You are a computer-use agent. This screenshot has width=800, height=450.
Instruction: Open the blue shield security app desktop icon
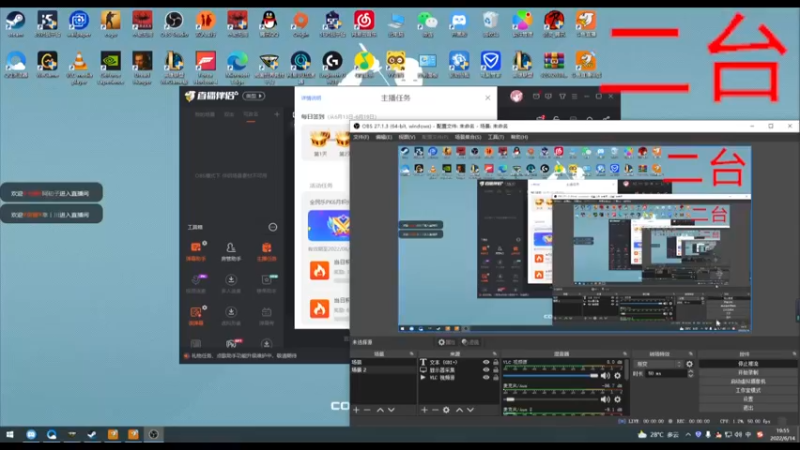(x=490, y=65)
